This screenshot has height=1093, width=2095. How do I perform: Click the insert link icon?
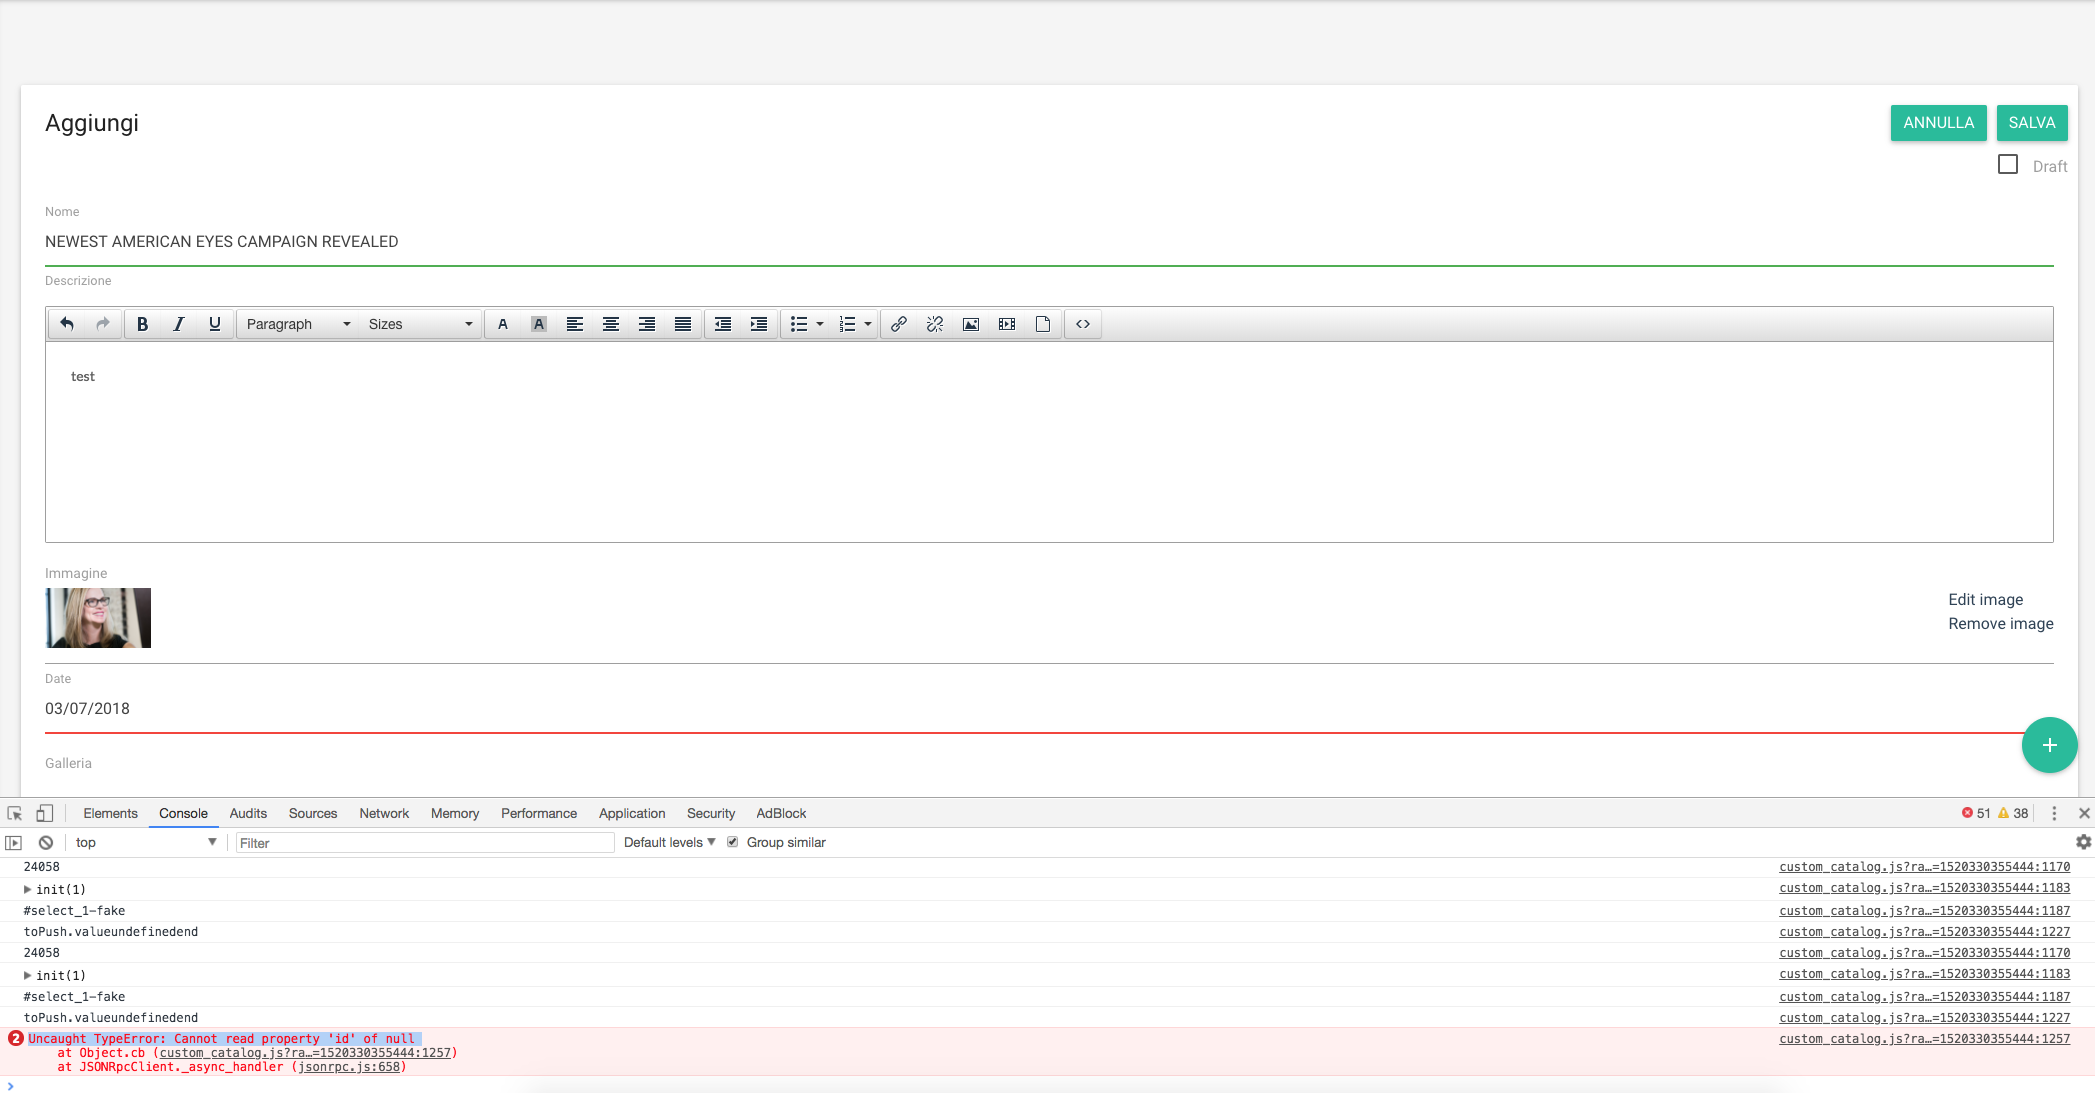pyautogui.click(x=898, y=324)
